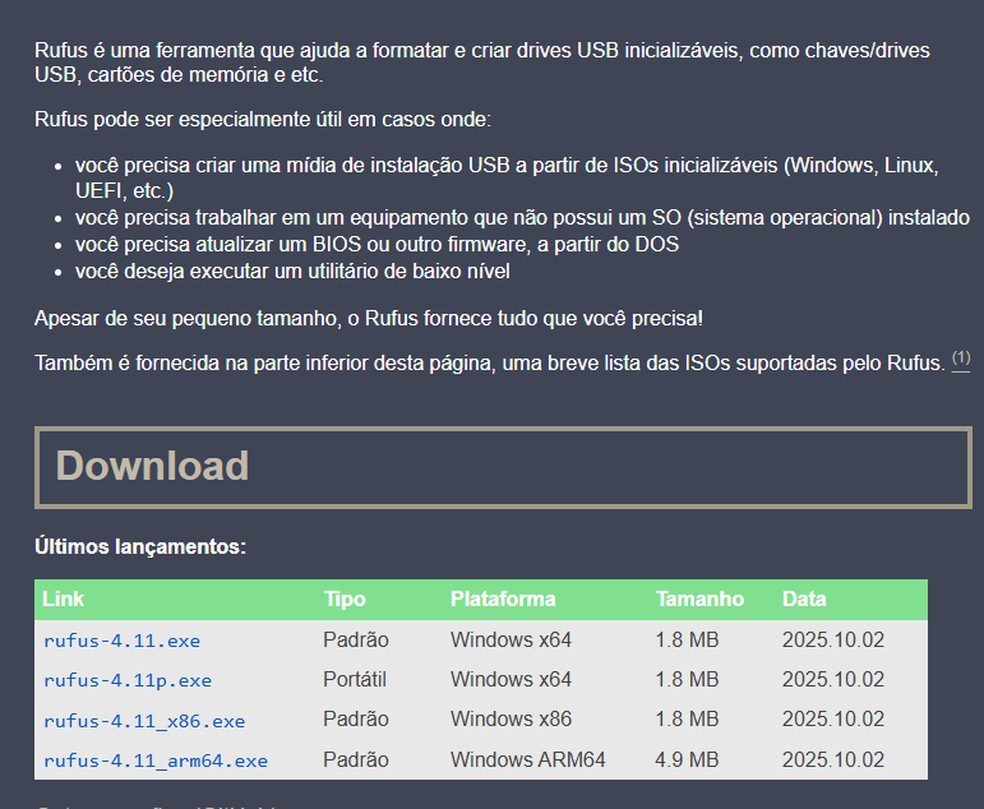Click the Download section heading
The height and width of the screenshot is (809, 984).
click(x=152, y=466)
